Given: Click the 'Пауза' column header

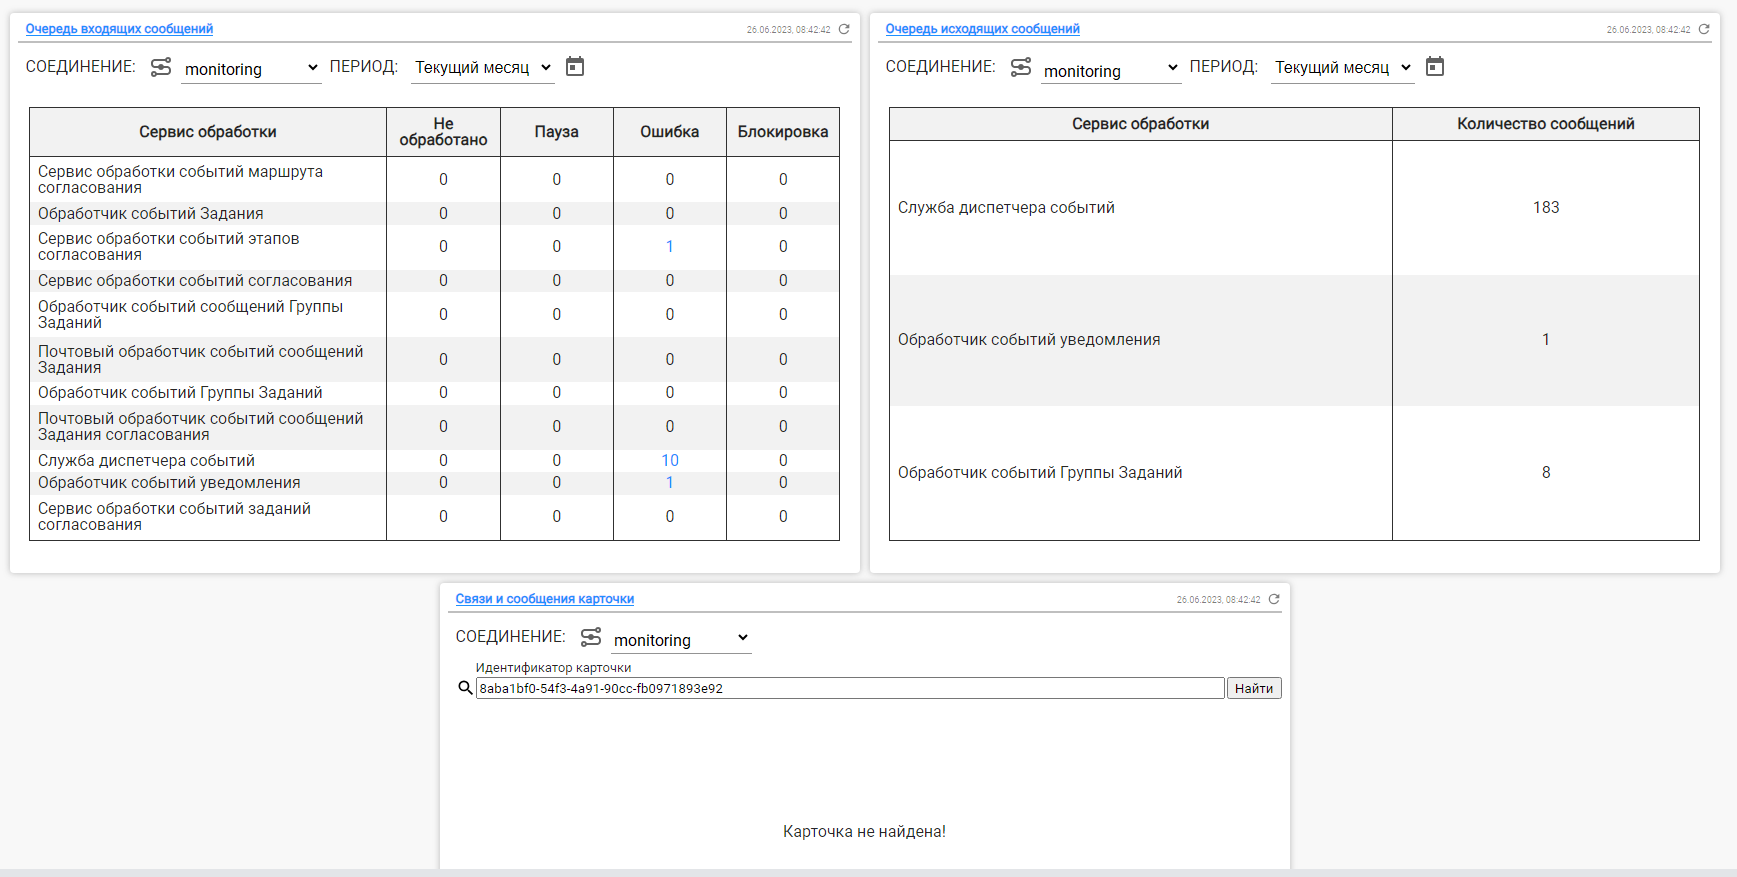Looking at the screenshot, I should pos(556,132).
